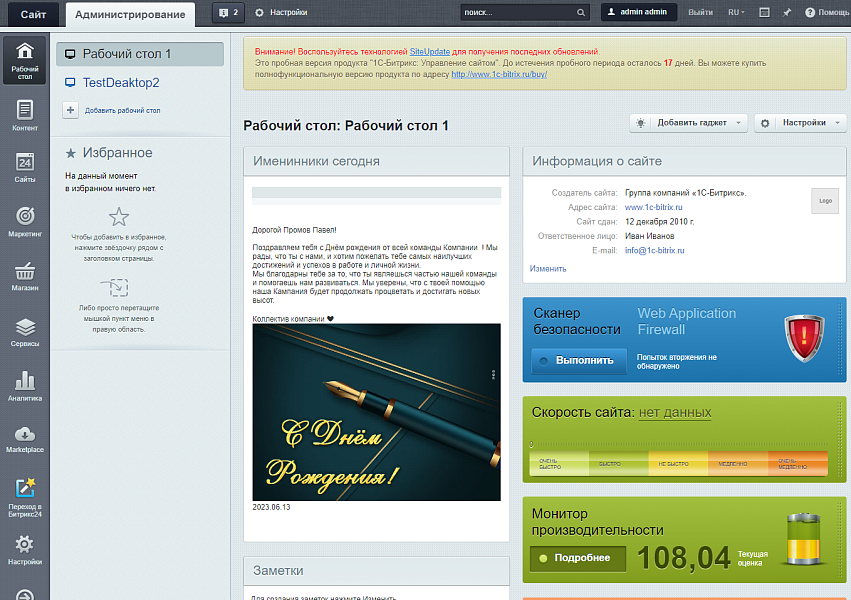Select TestDeaktop2 desktop in the list
851x600 pixels.
pos(120,83)
